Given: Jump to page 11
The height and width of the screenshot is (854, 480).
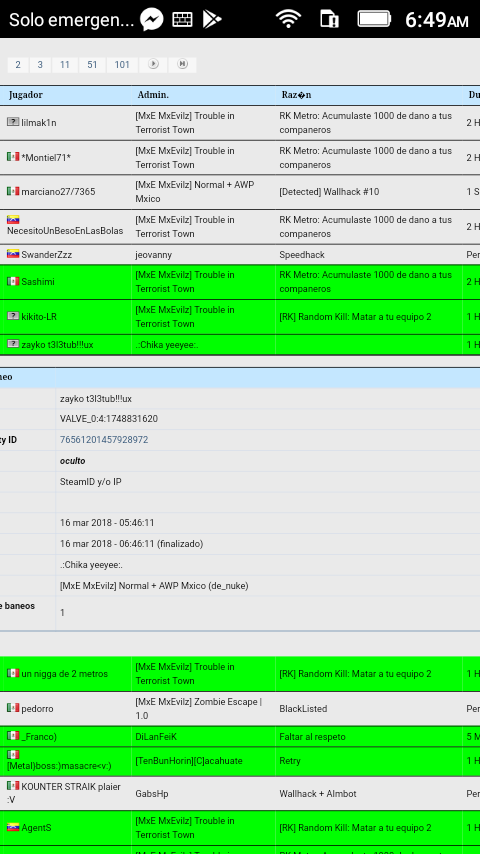Looking at the screenshot, I should click(x=65, y=65).
